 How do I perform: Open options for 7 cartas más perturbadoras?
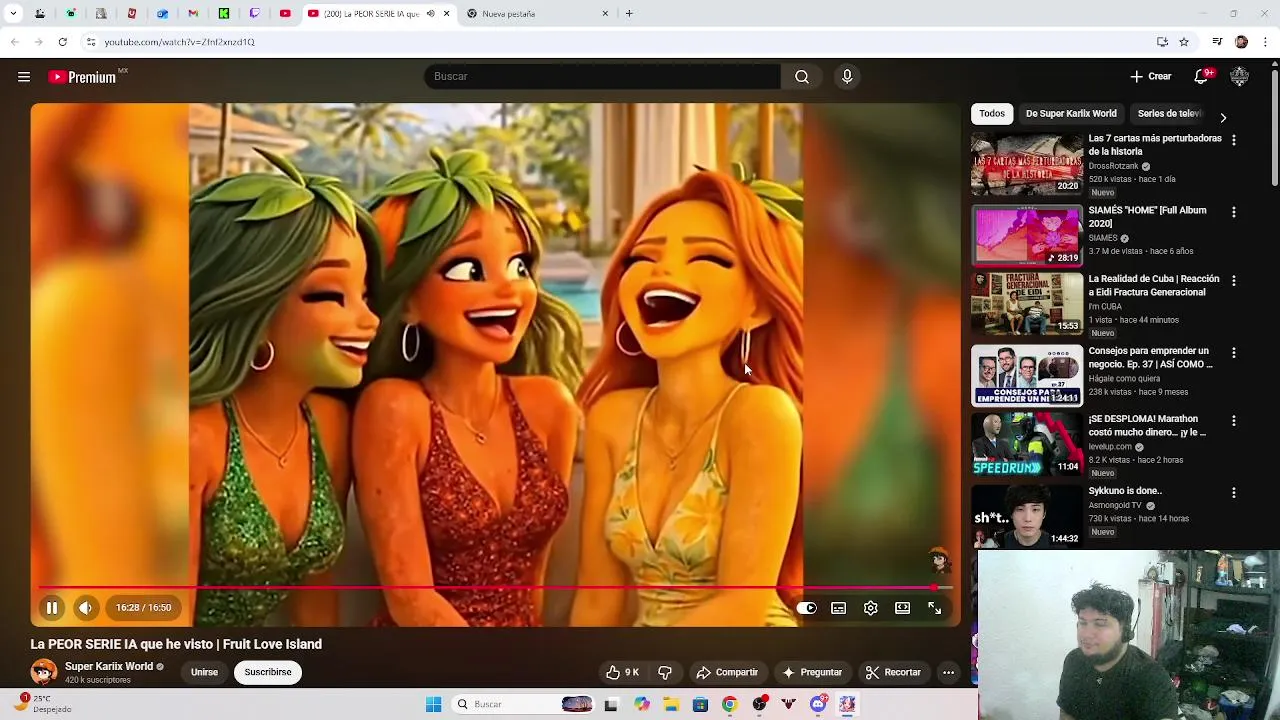pos(1233,141)
